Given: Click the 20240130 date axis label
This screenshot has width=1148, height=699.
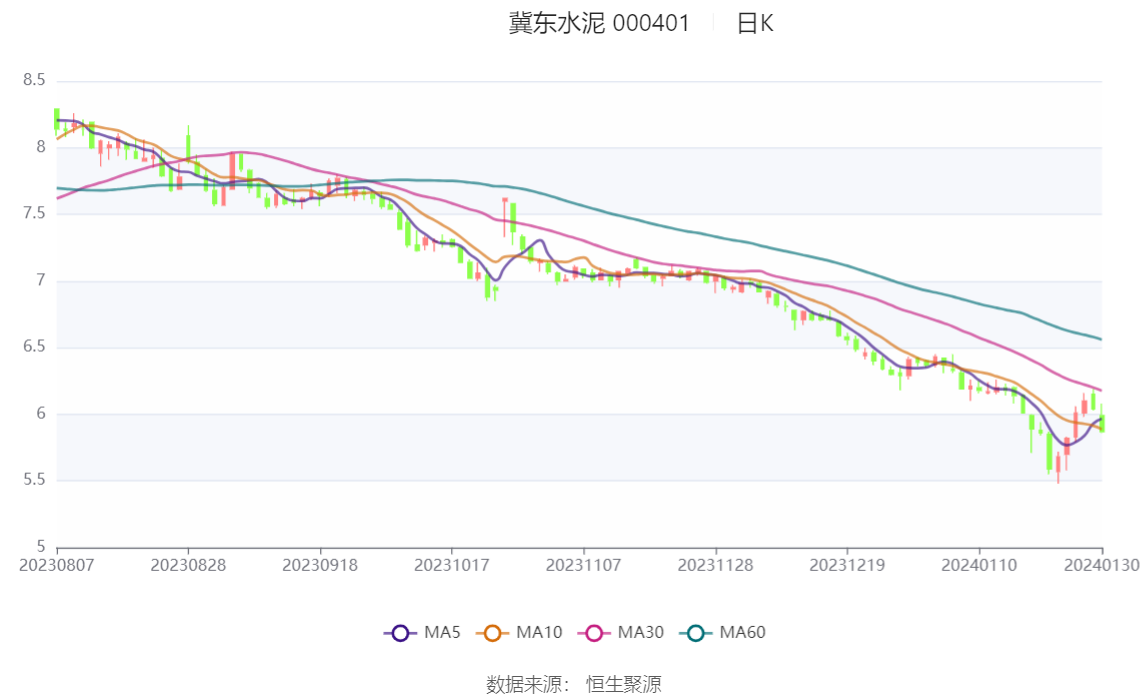Looking at the screenshot, I should 1102,566.
